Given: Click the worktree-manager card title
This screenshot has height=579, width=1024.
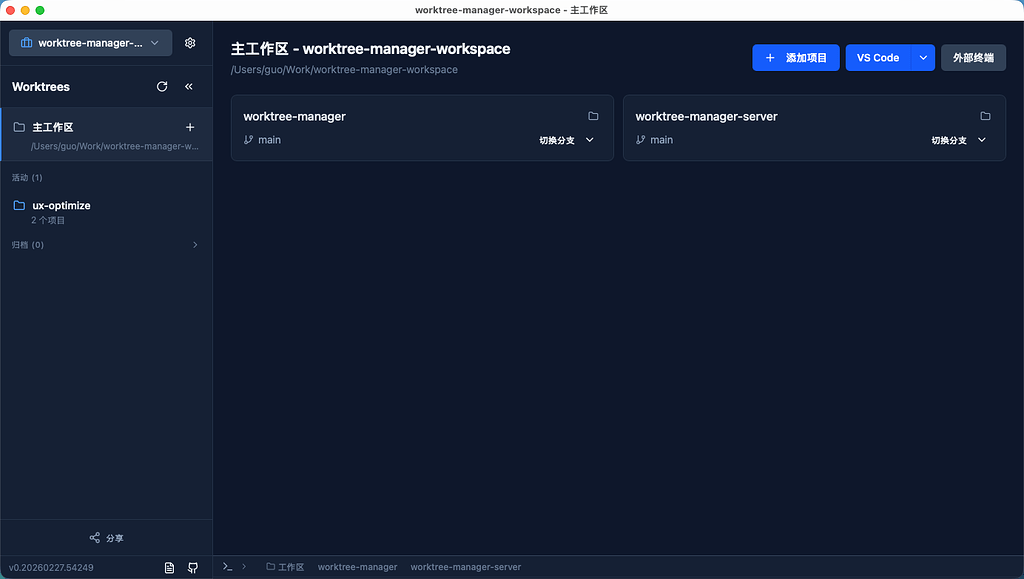Looking at the screenshot, I should click(295, 116).
